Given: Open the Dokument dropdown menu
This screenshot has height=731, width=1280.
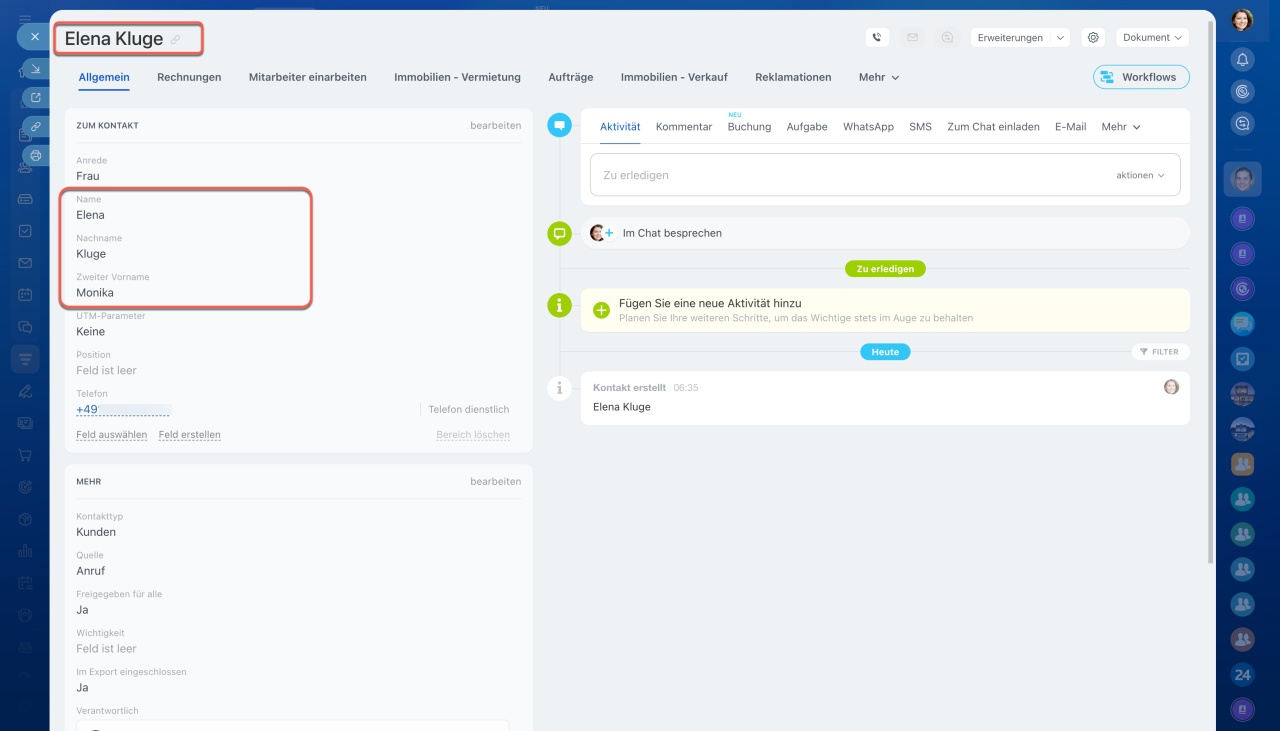Looking at the screenshot, I should click(1152, 37).
